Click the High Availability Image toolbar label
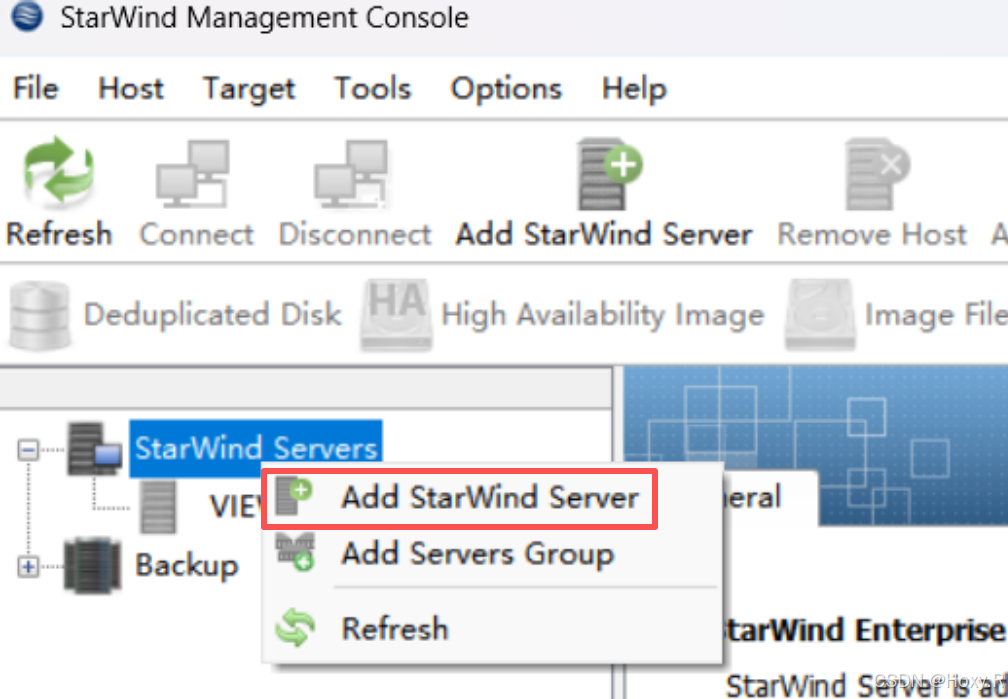 [602, 315]
